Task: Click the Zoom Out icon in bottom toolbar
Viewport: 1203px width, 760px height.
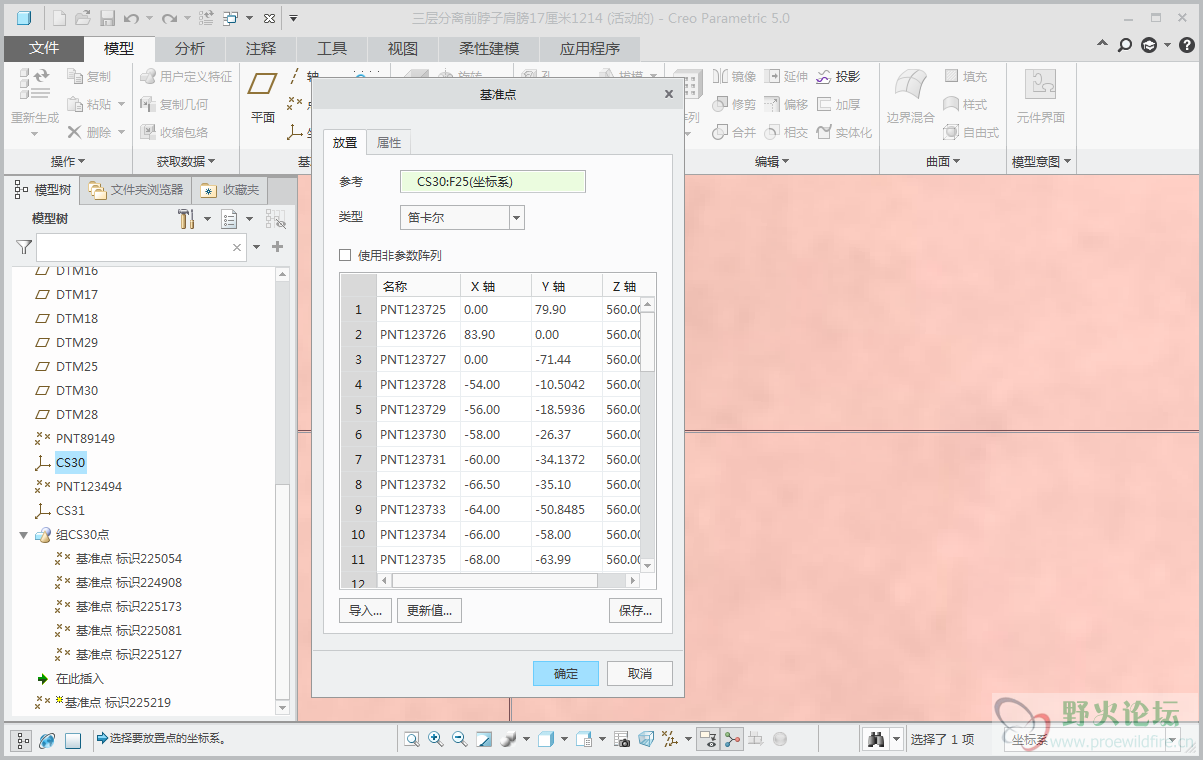Action: [x=460, y=740]
